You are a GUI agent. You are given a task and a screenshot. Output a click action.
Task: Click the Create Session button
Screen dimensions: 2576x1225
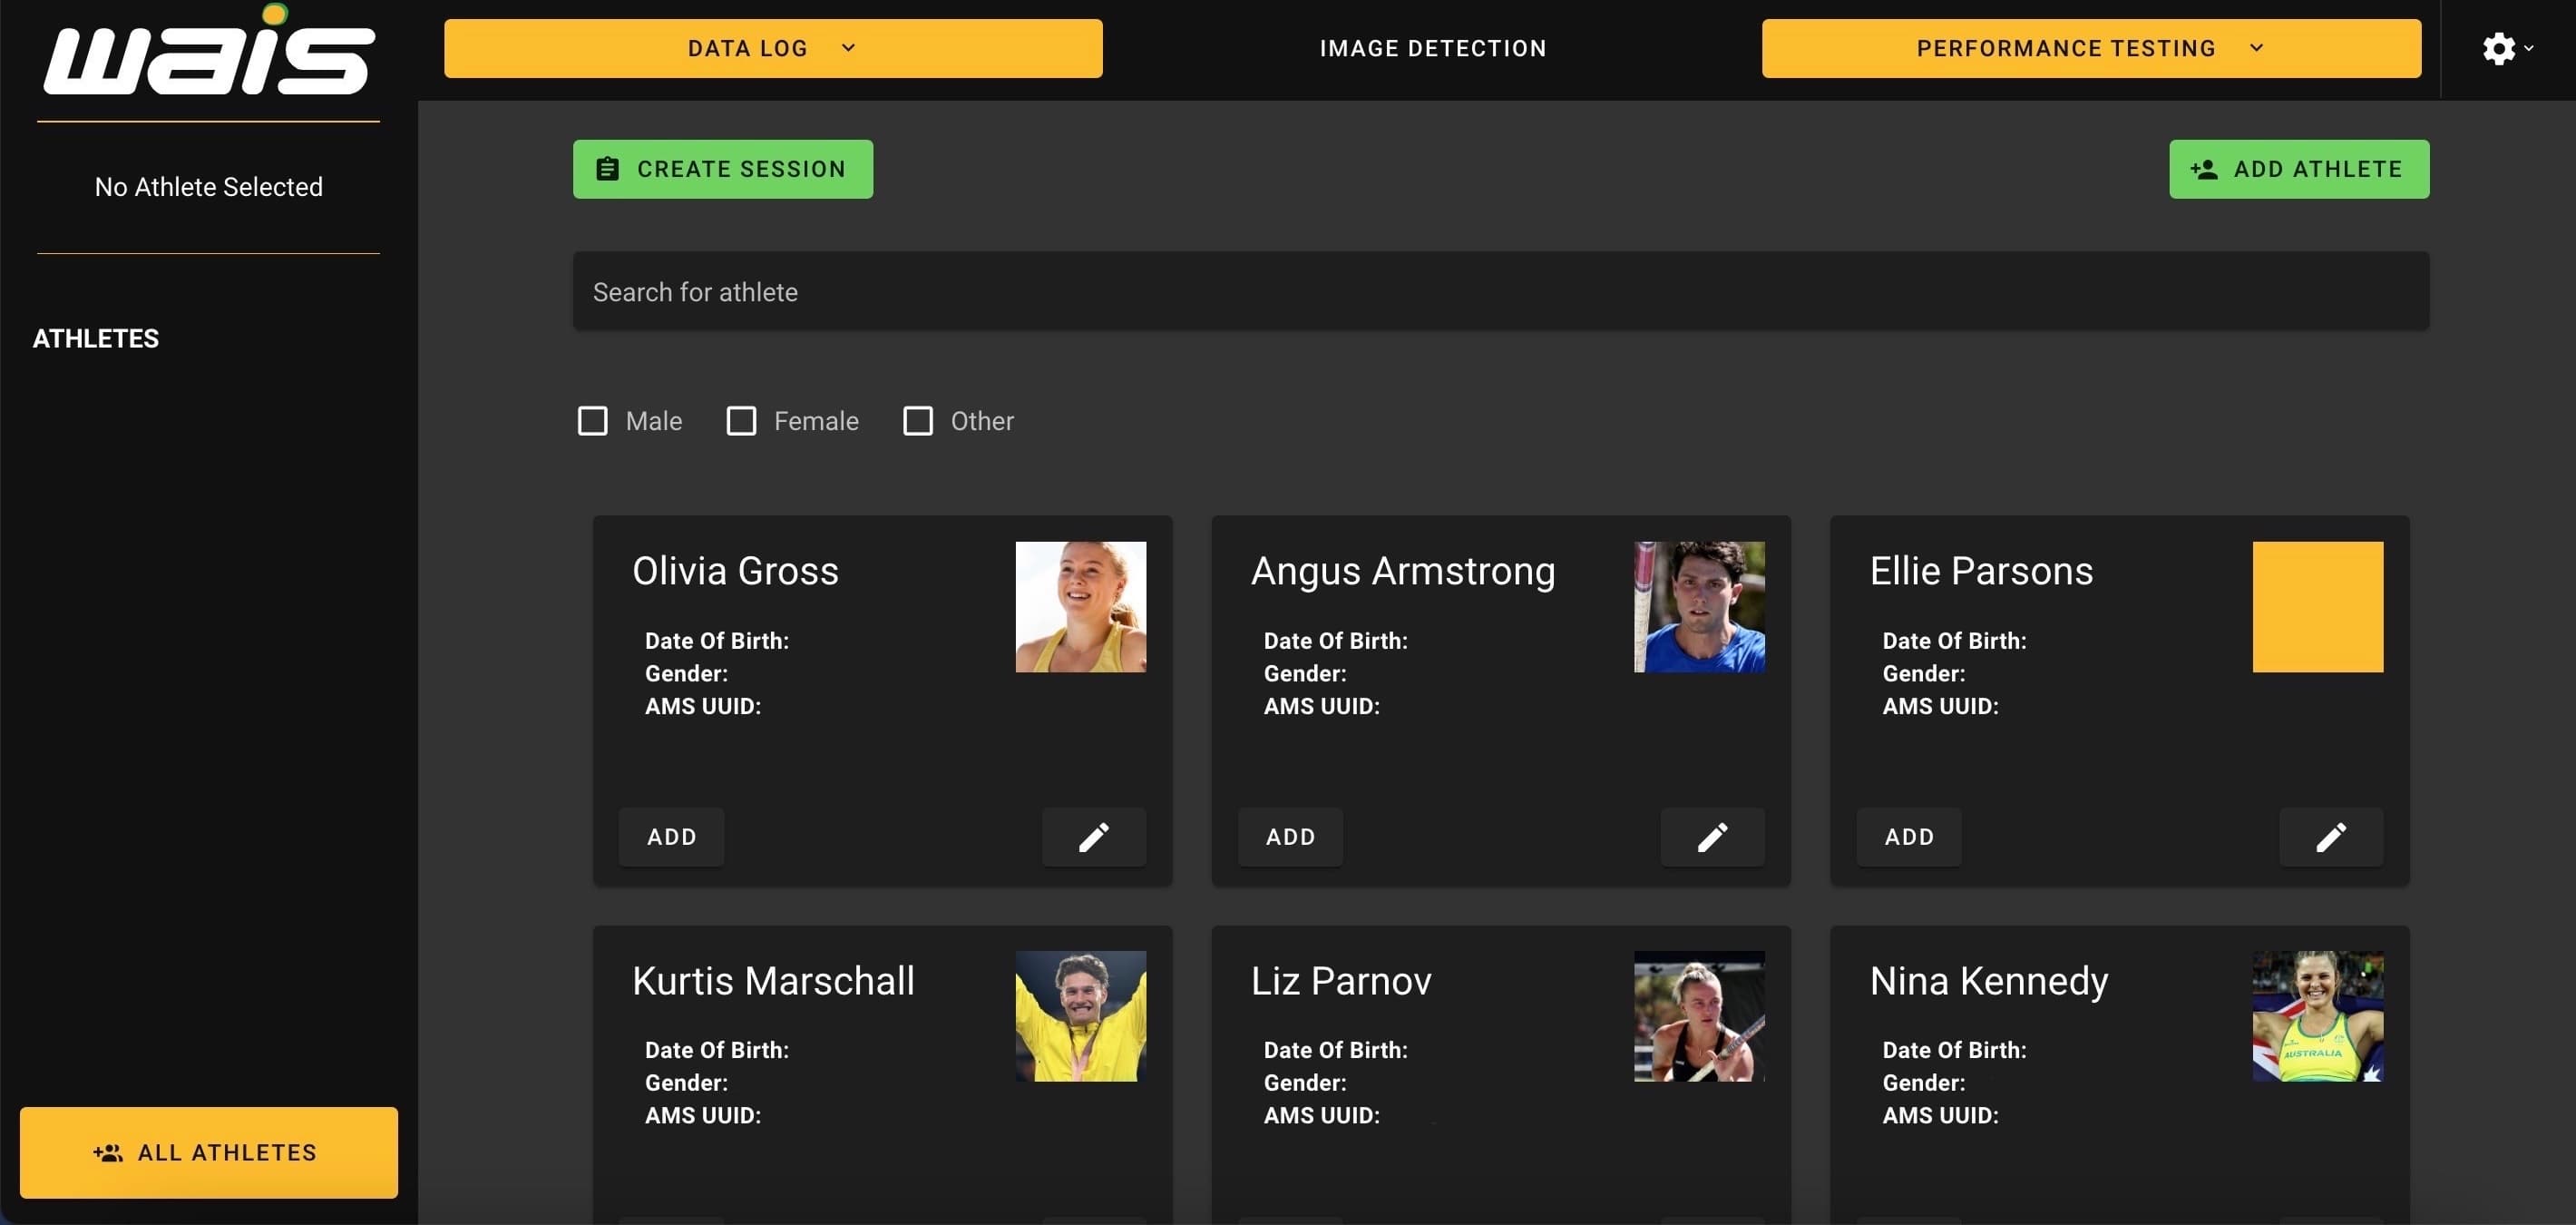point(722,169)
